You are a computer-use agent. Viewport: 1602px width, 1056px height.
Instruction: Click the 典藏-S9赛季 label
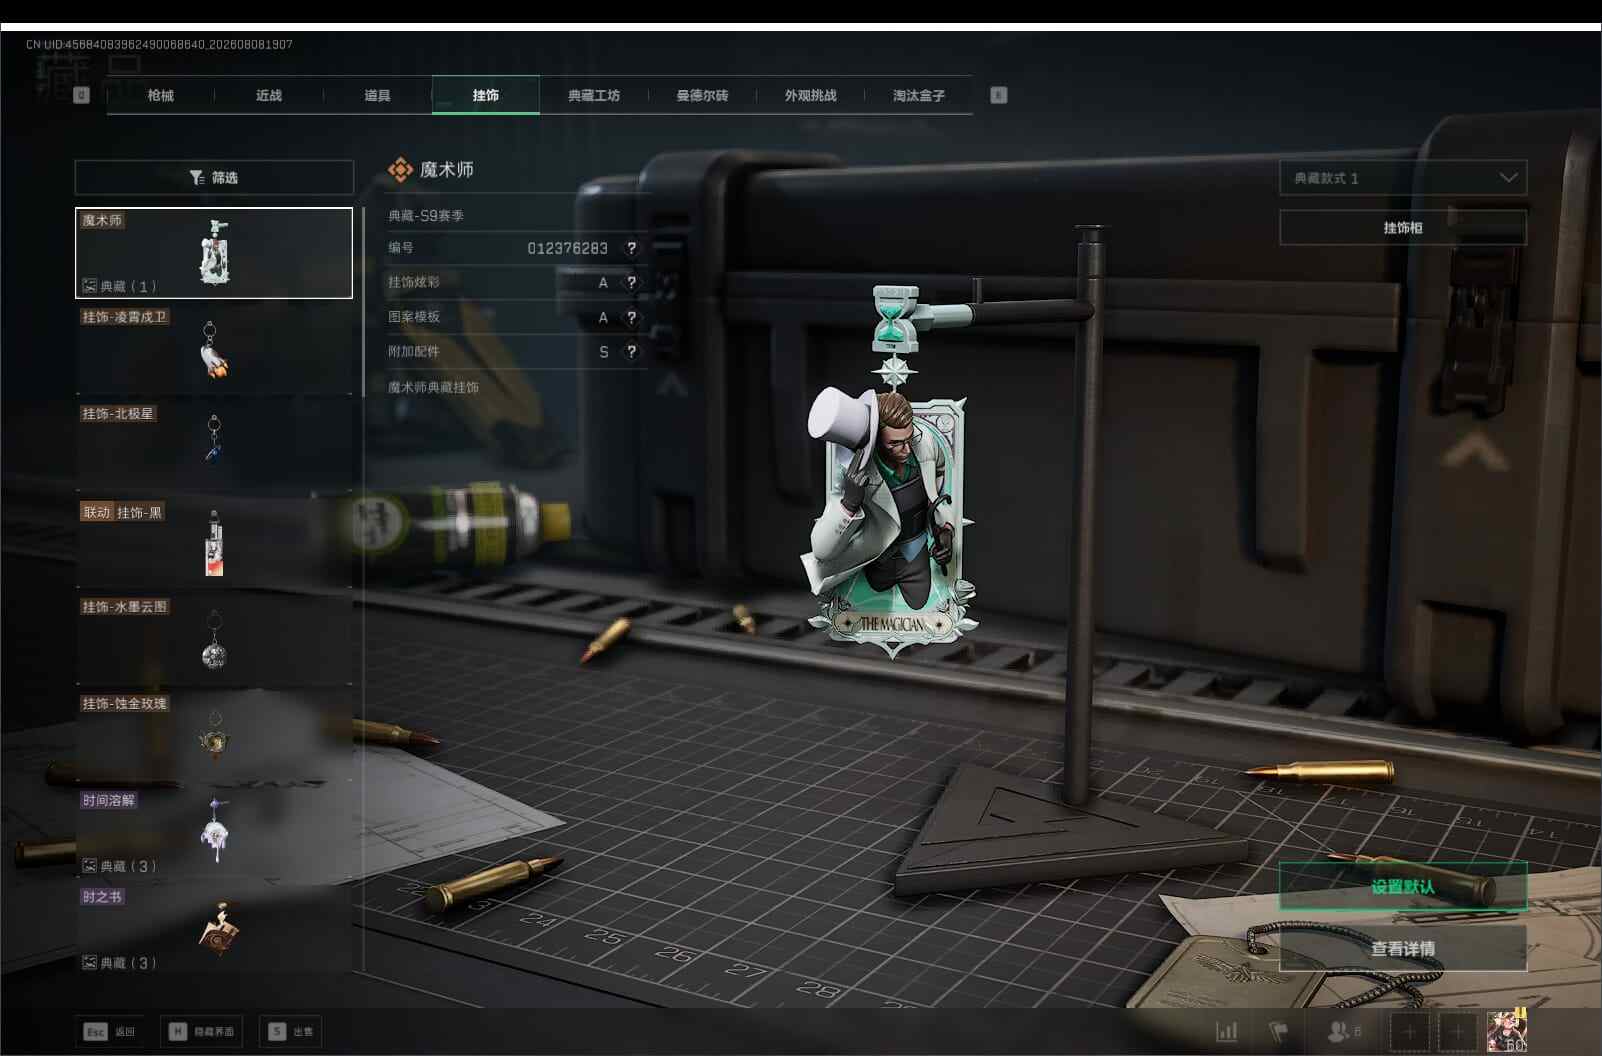(426, 215)
